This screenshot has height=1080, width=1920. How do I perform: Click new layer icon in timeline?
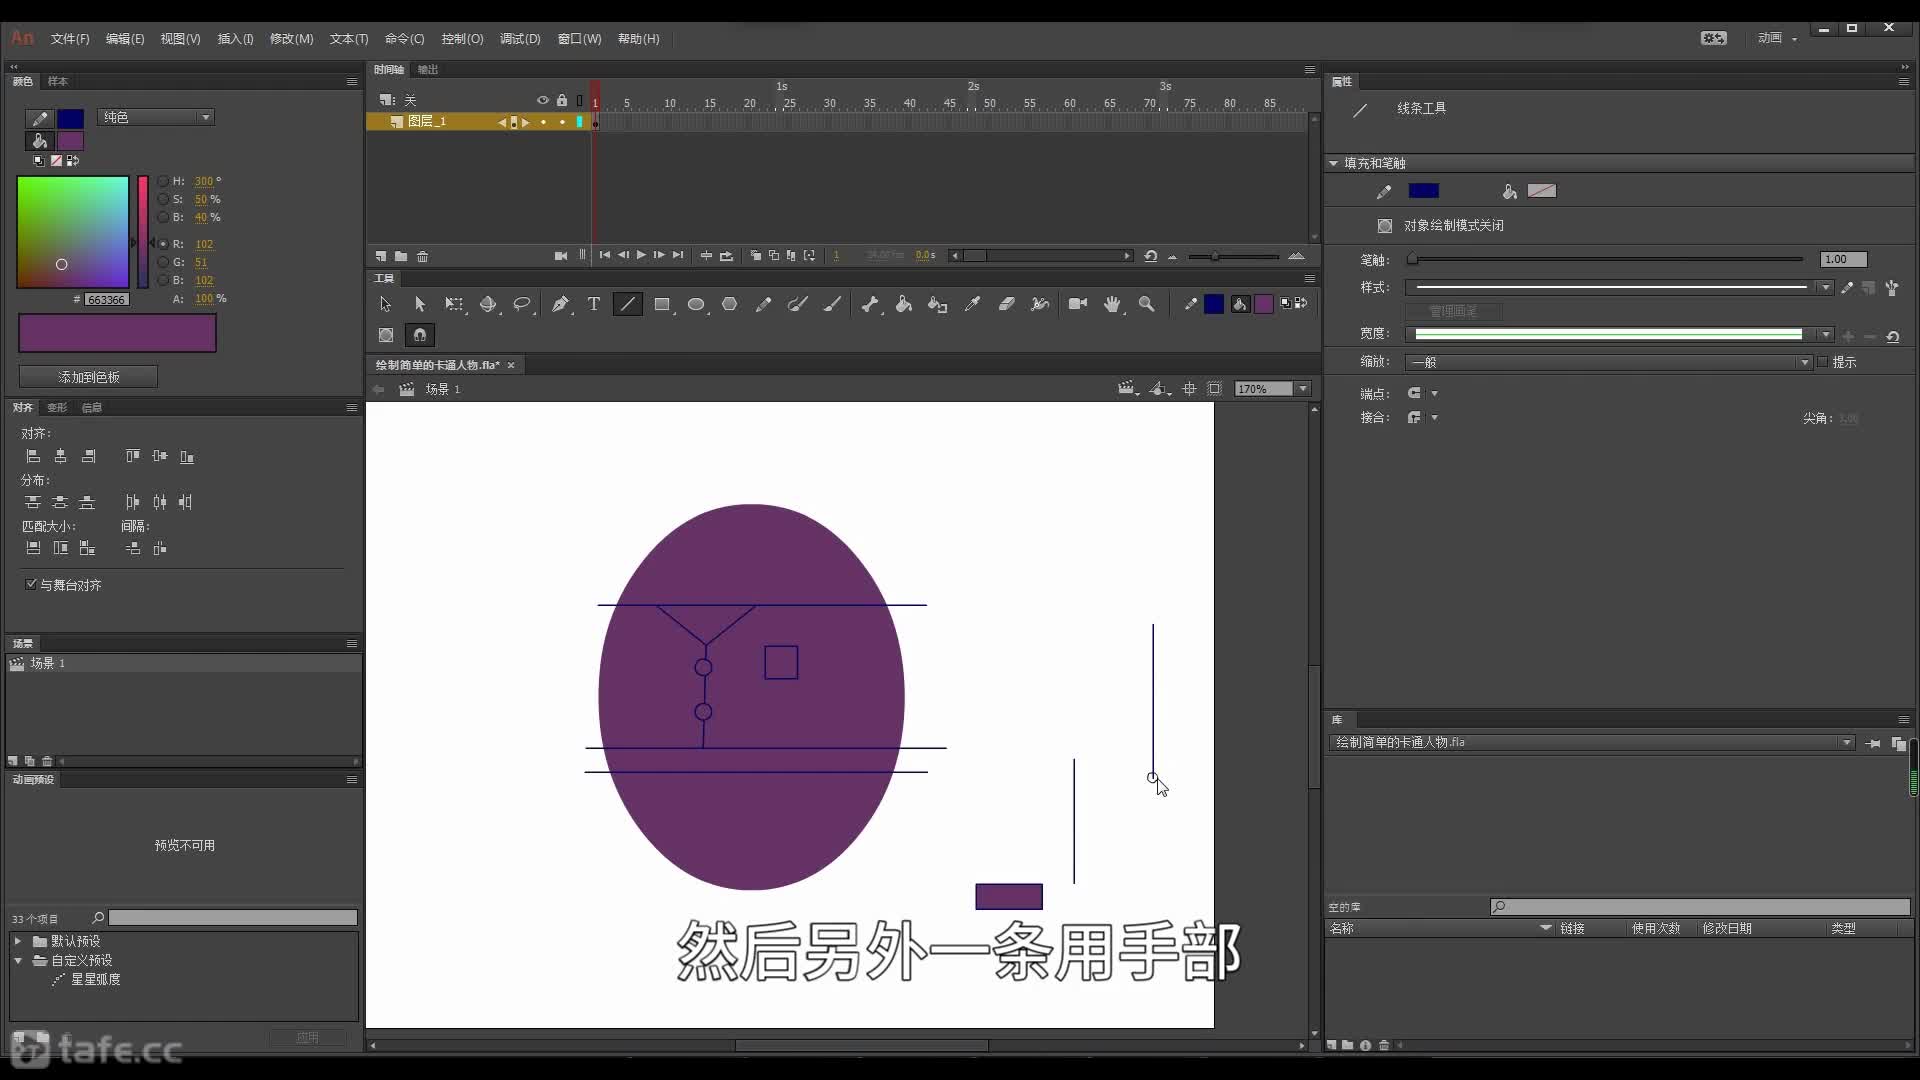click(x=381, y=256)
